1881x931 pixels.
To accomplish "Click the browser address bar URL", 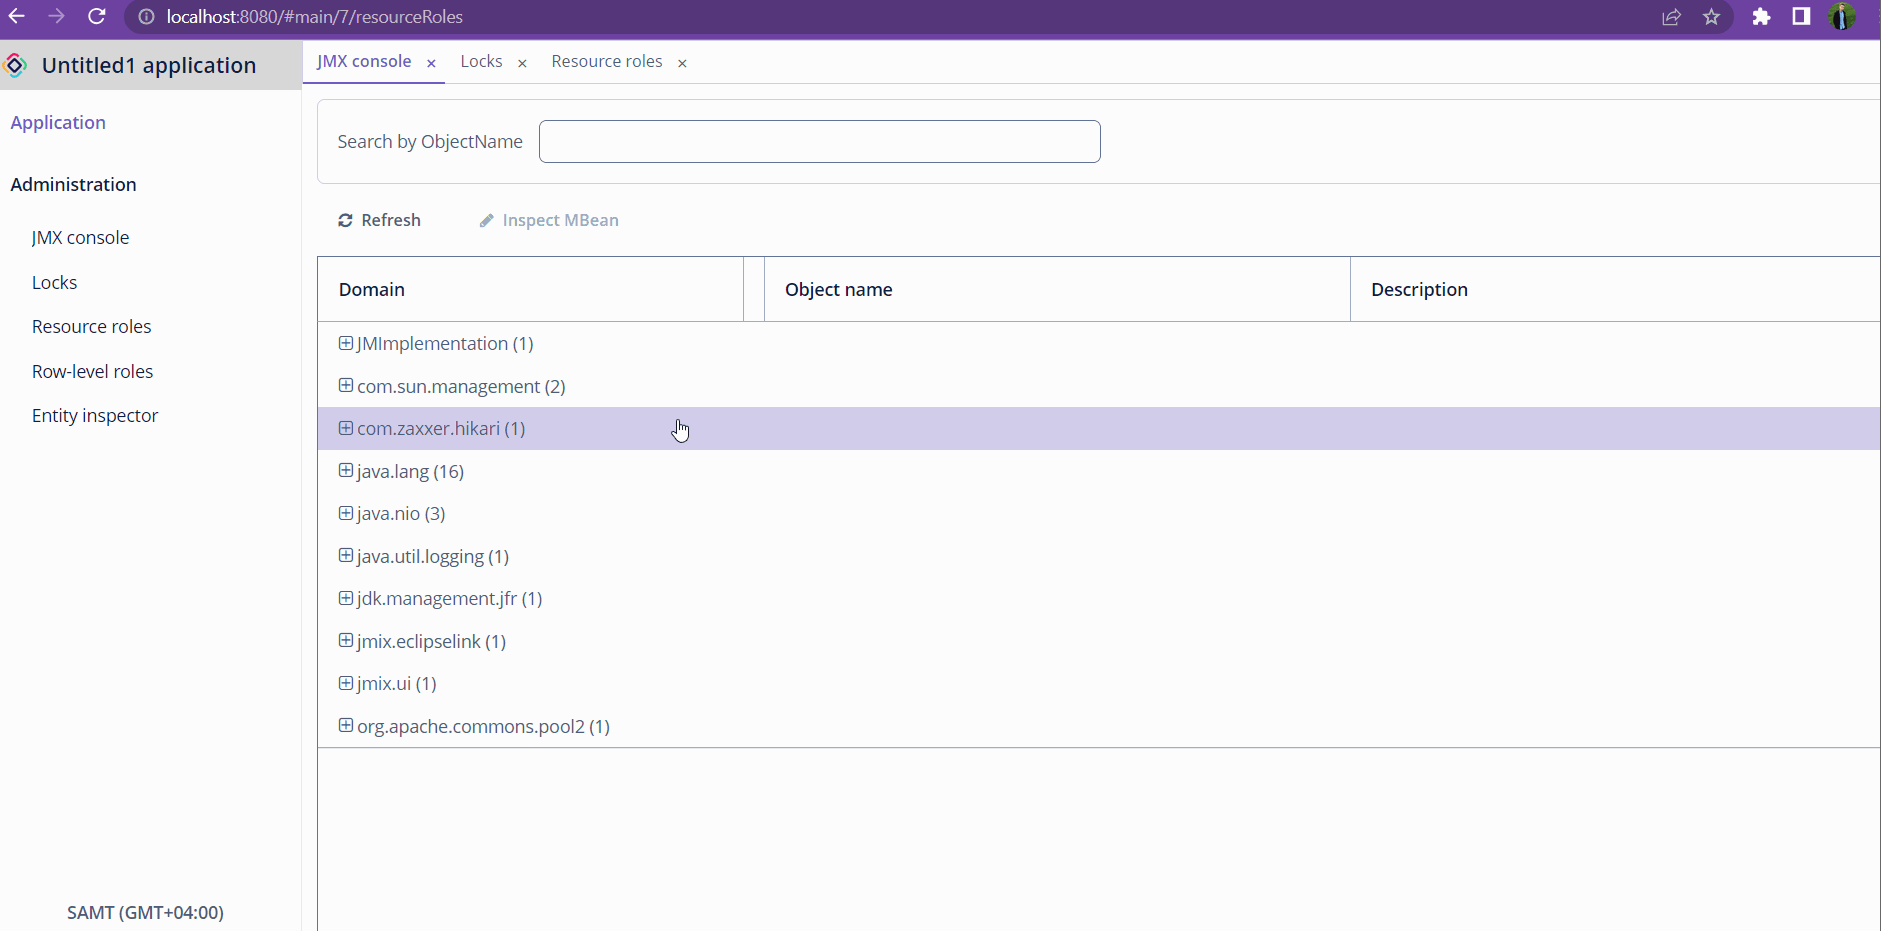I will 314,17.
